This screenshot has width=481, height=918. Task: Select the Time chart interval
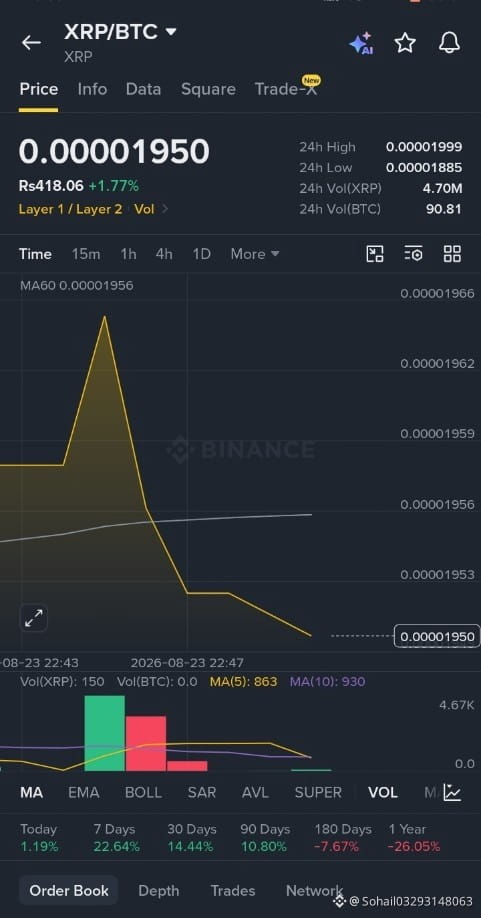click(35, 254)
